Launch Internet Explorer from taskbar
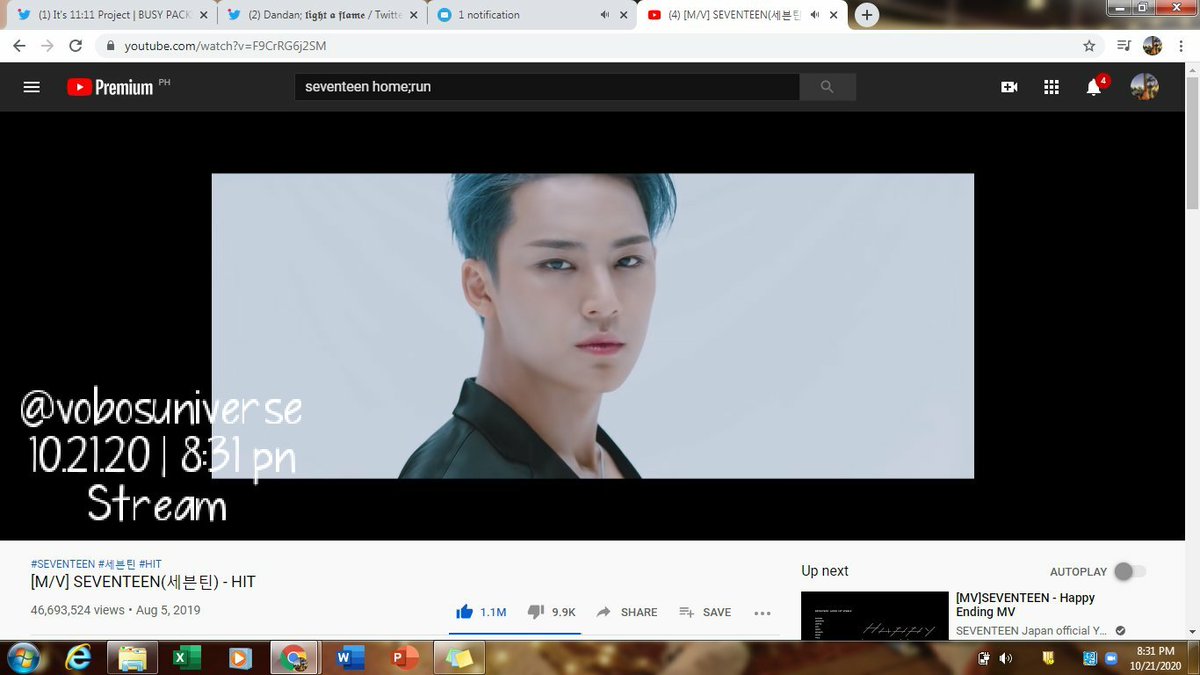Image resolution: width=1200 pixels, height=675 pixels. pyautogui.click(x=77, y=658)
